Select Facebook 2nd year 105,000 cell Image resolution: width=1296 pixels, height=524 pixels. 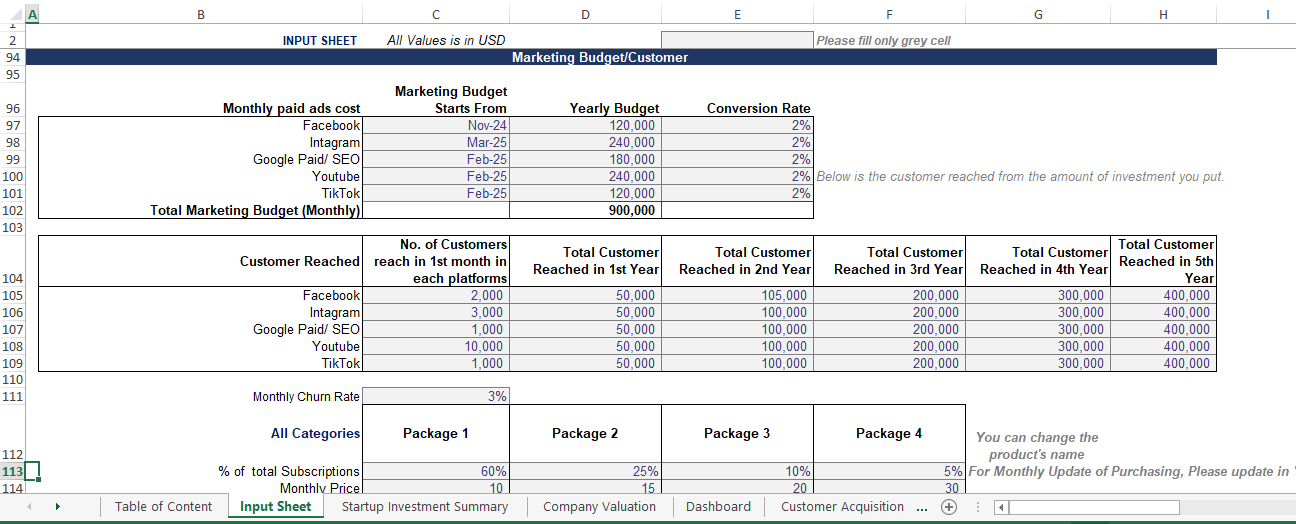point(737,296)
